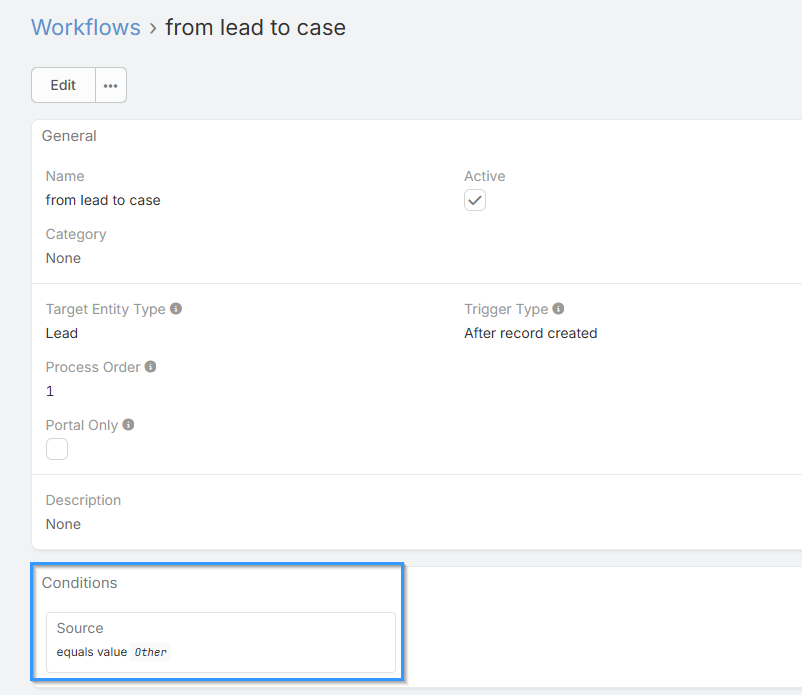Click the Process Order info icon
The width and height of the screenshot is (802, 695).
point(151,367)
